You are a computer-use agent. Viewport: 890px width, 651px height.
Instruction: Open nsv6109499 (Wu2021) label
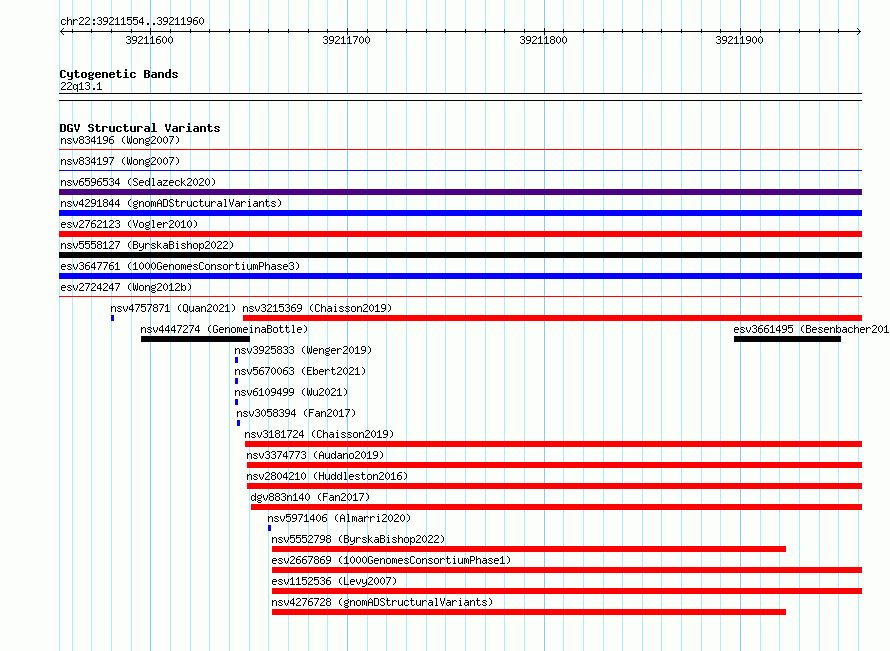(x=291, y=392)
